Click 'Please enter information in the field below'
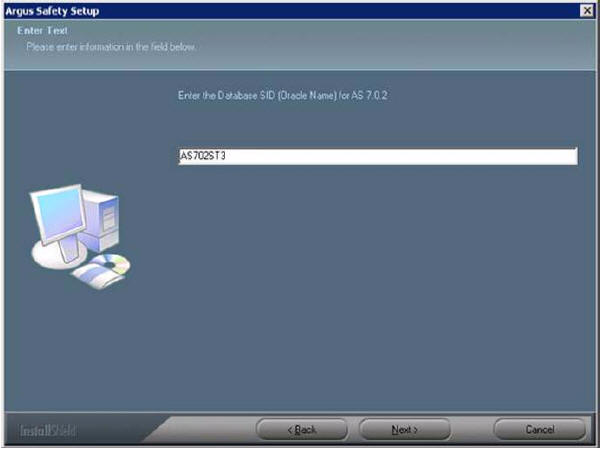601x450 pixels. (111, 47)
